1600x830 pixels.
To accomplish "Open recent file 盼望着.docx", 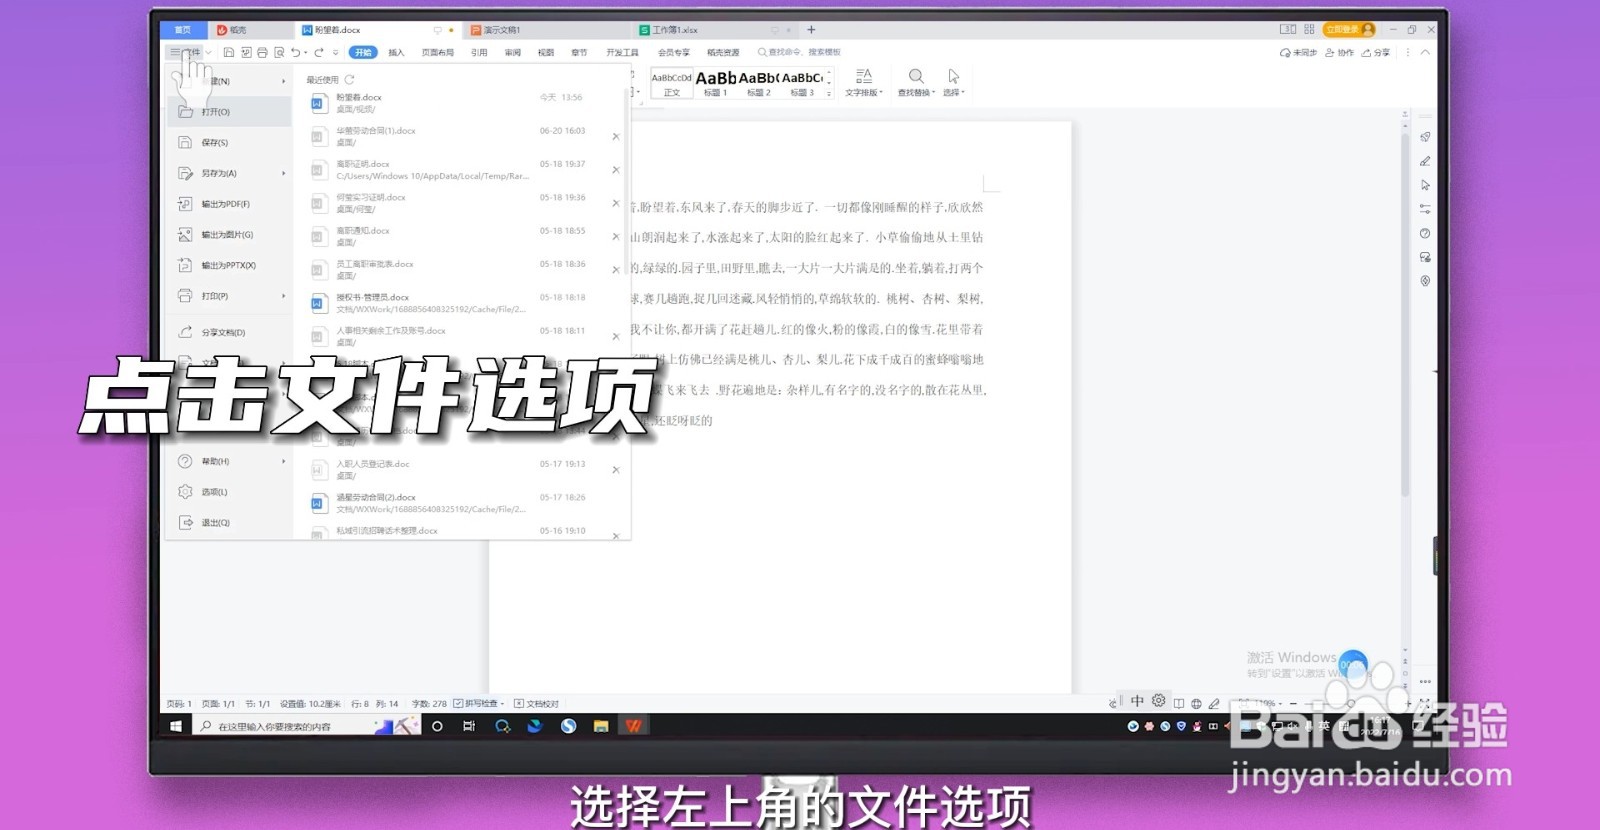I will pos(459,103).
